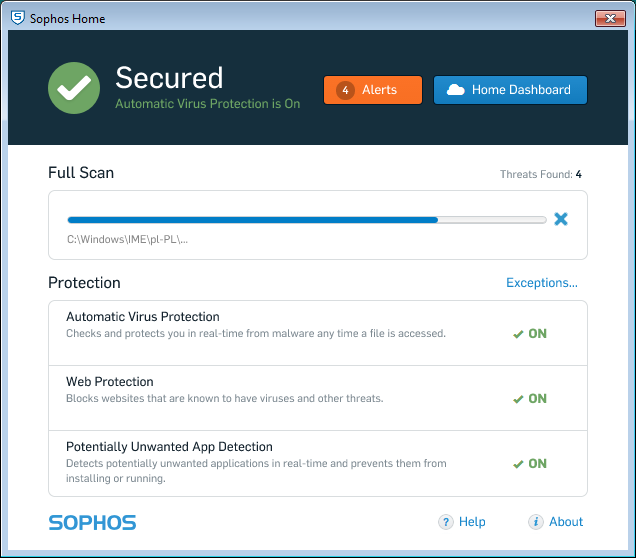Open the Exceptions... link

(542, 283)
